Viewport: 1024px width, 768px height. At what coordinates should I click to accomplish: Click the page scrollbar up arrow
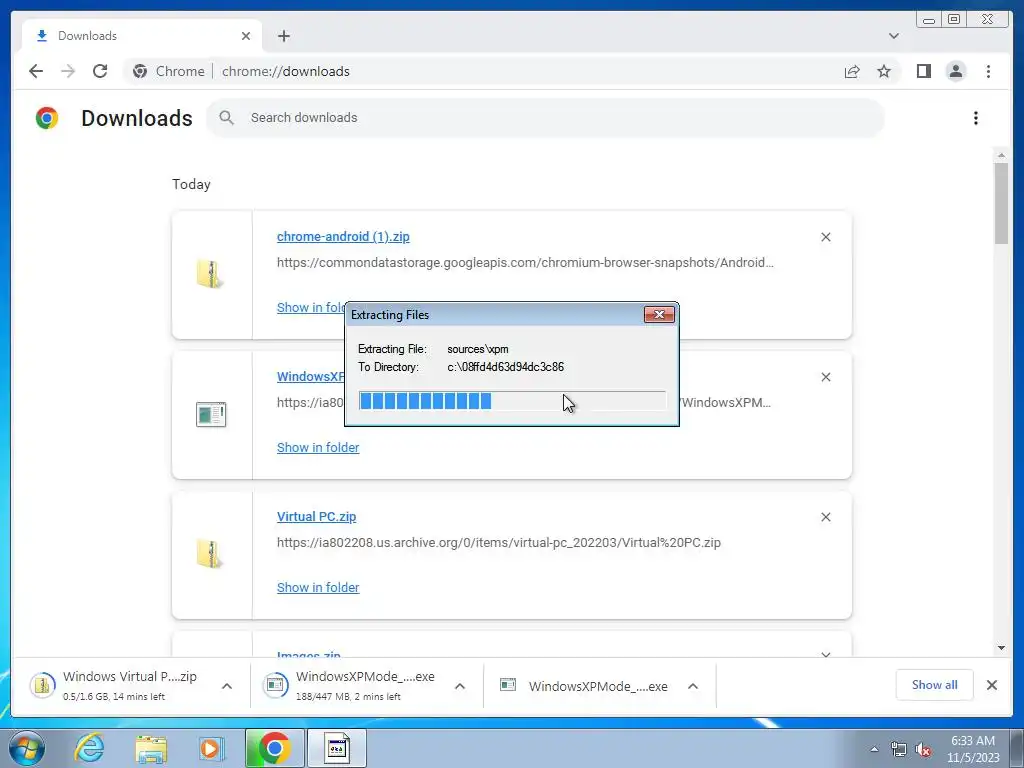1001,155
